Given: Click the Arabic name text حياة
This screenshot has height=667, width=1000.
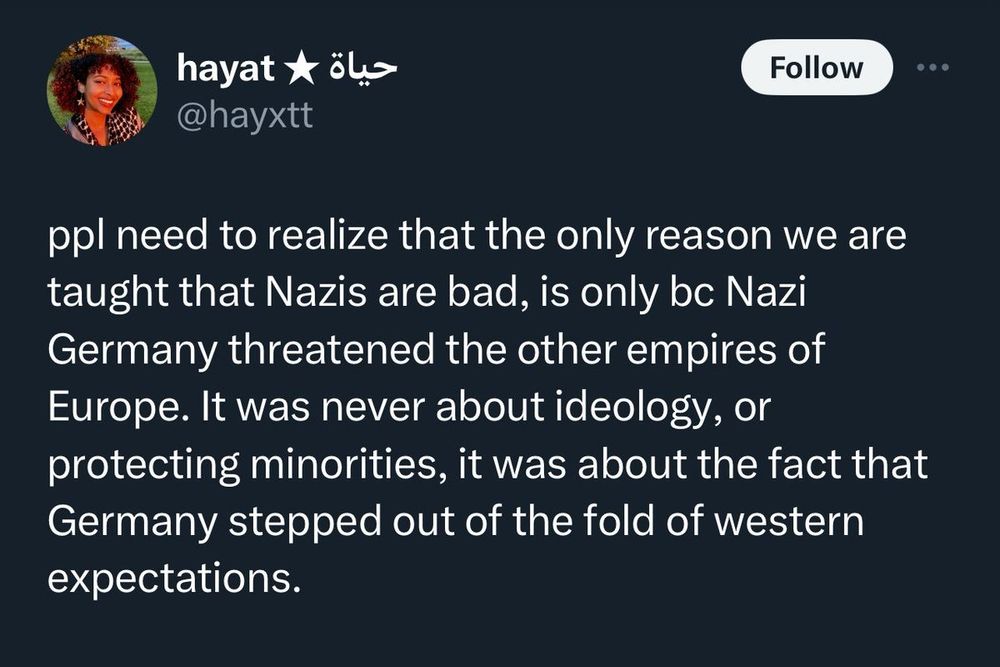Looking at the screenshot, I should point(362,67).
